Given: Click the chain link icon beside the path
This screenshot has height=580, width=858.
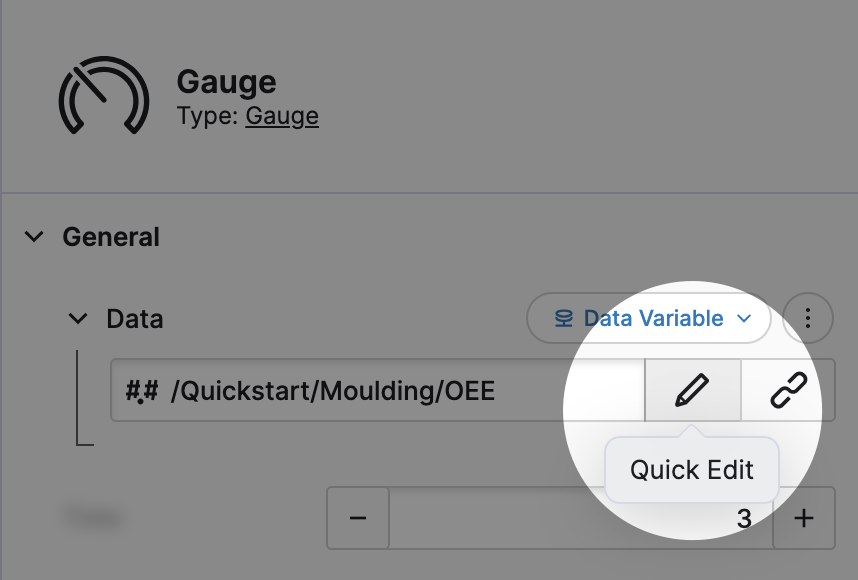Looking at the screenshot, I should (788, 391).
